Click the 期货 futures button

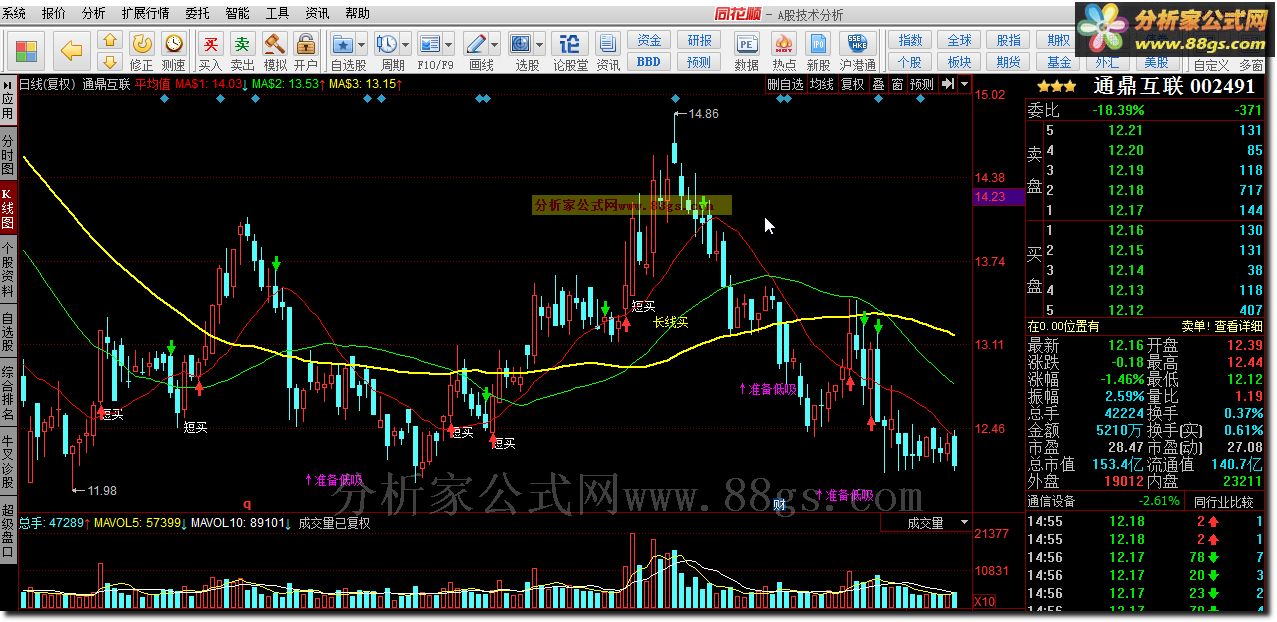pyautogui.click(x=1009, y=61)
